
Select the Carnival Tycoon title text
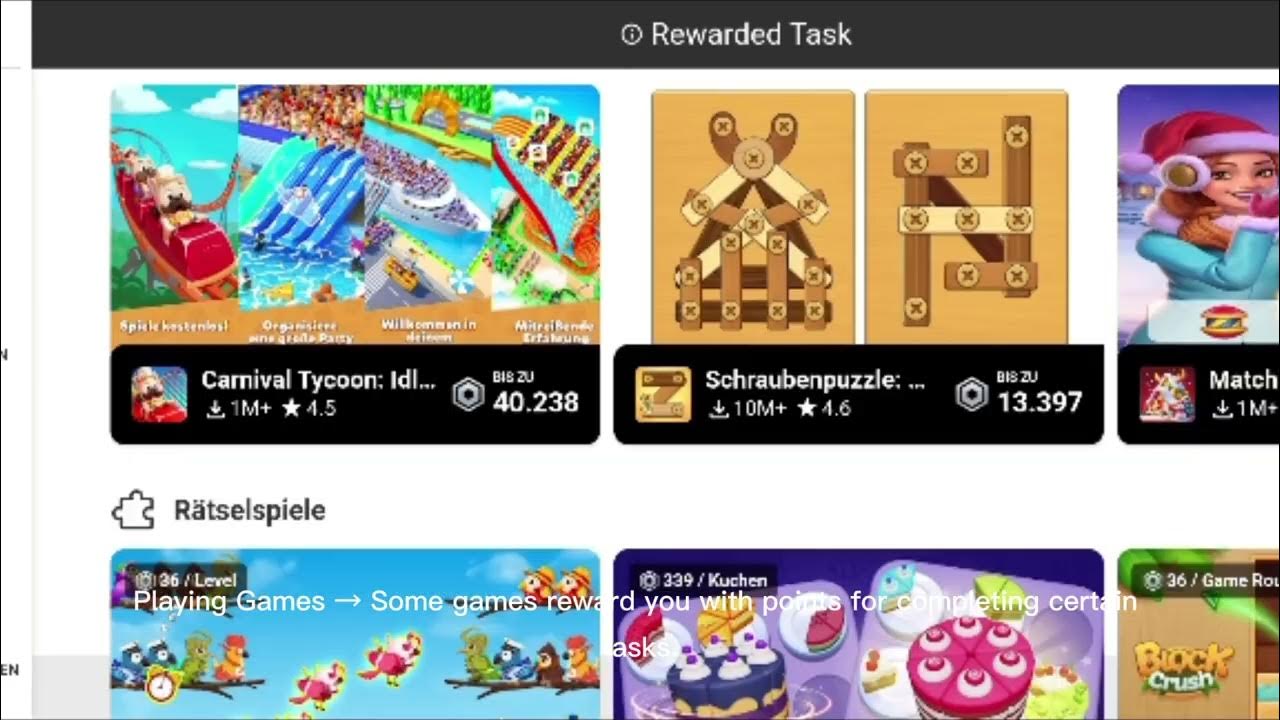coord(319,380)
